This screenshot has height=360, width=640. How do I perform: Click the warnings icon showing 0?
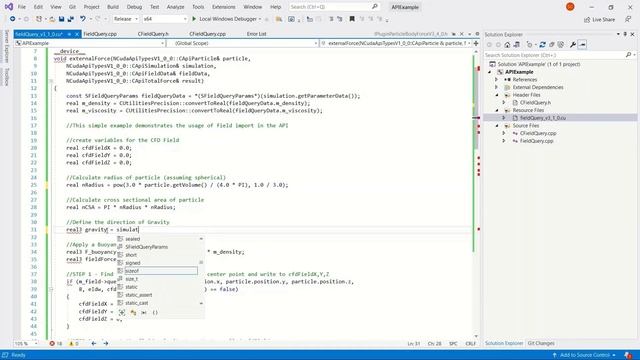71,344
